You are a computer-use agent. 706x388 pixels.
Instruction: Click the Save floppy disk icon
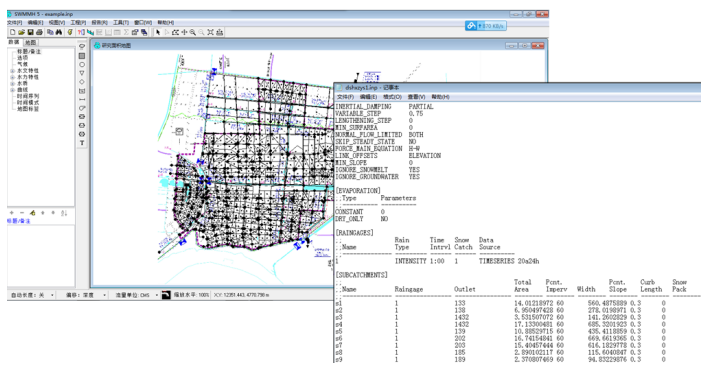click(x=30, y=32)
